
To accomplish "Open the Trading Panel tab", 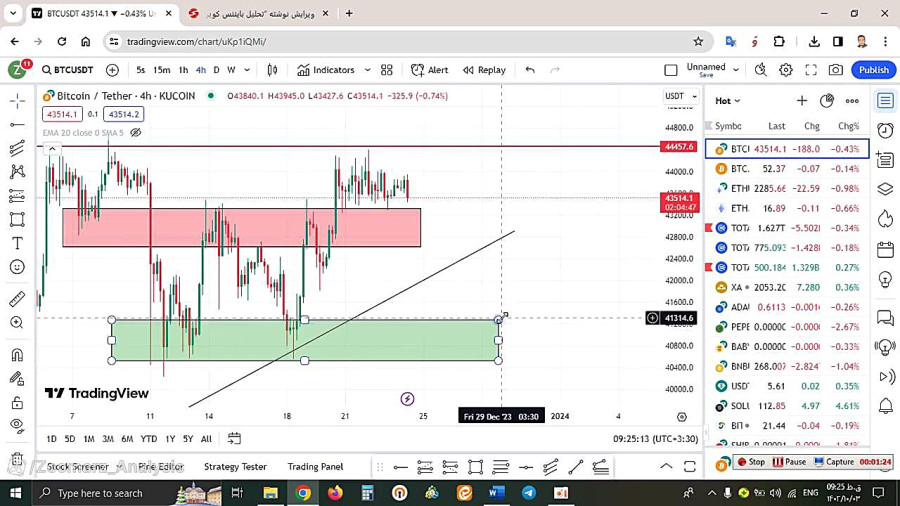I will (315, 467).
